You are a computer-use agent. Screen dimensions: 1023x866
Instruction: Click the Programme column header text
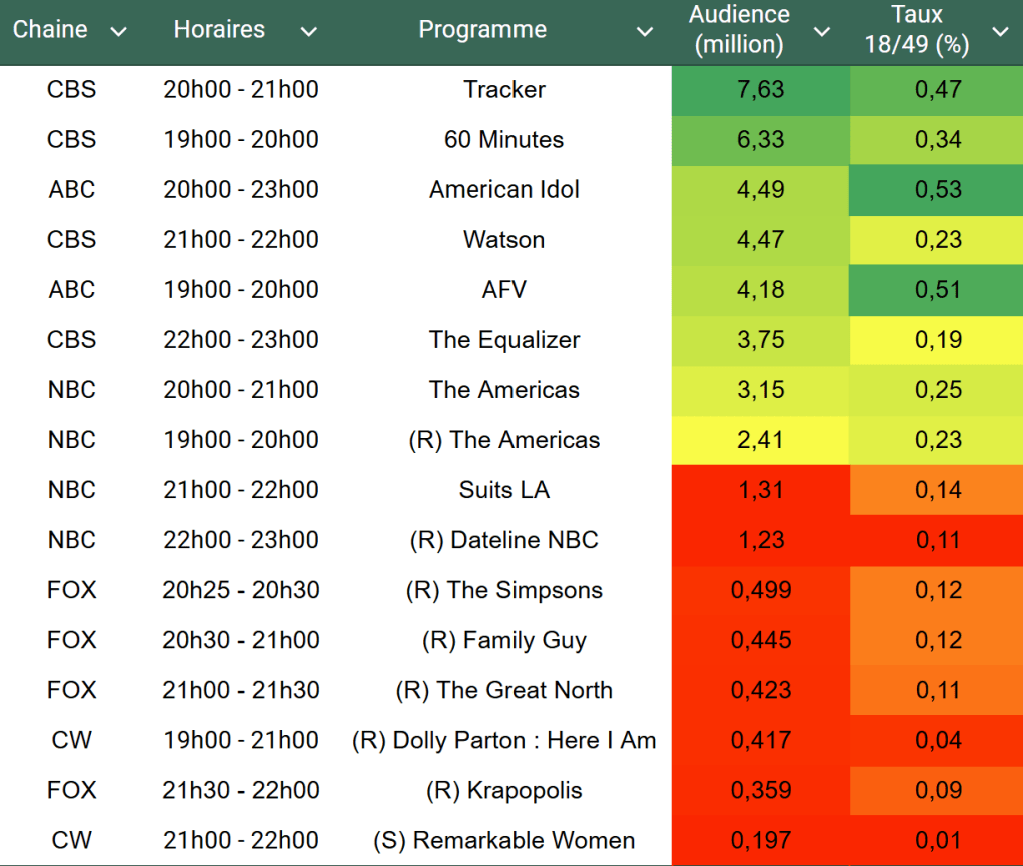point(482,30)
